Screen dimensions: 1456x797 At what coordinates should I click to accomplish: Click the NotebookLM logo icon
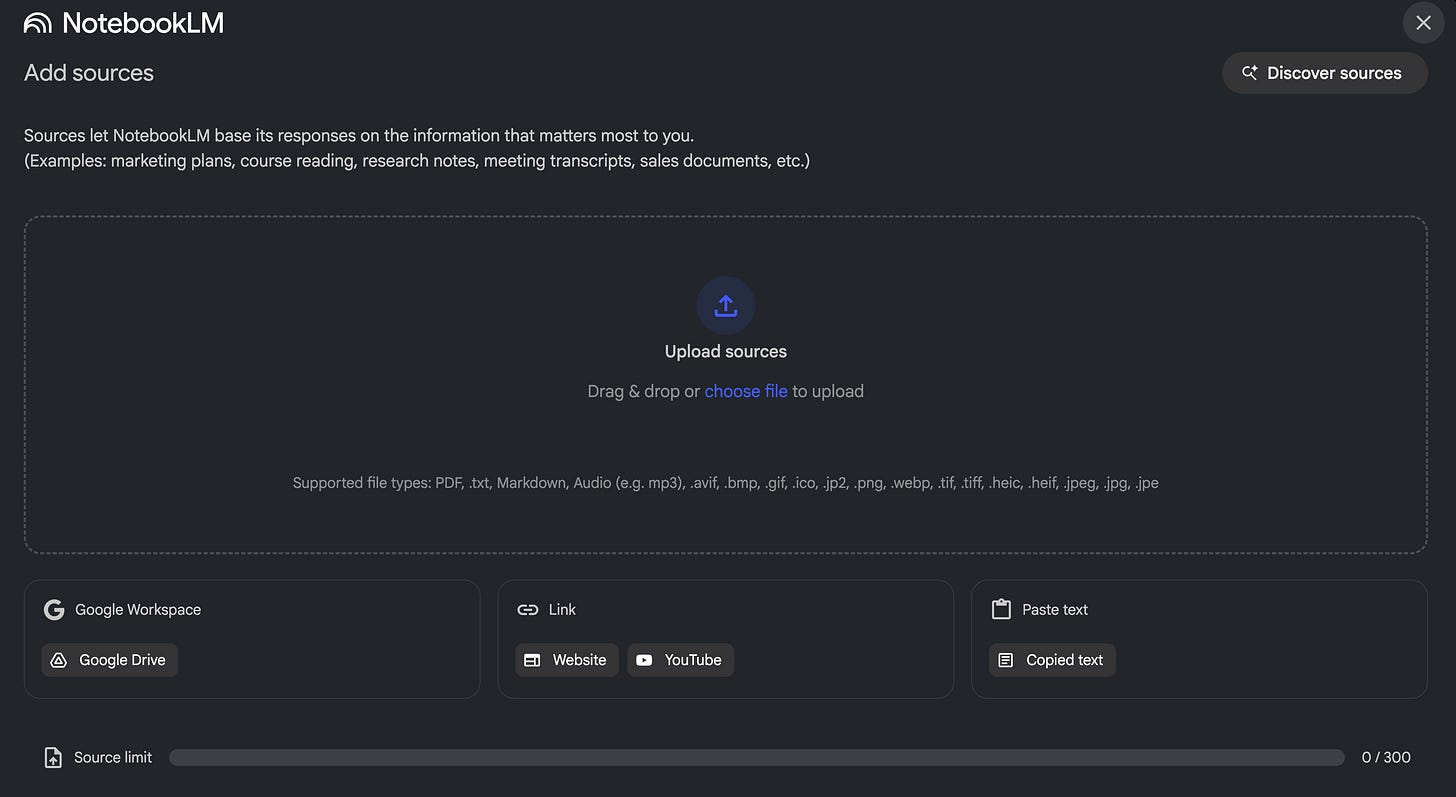[38, 23]
